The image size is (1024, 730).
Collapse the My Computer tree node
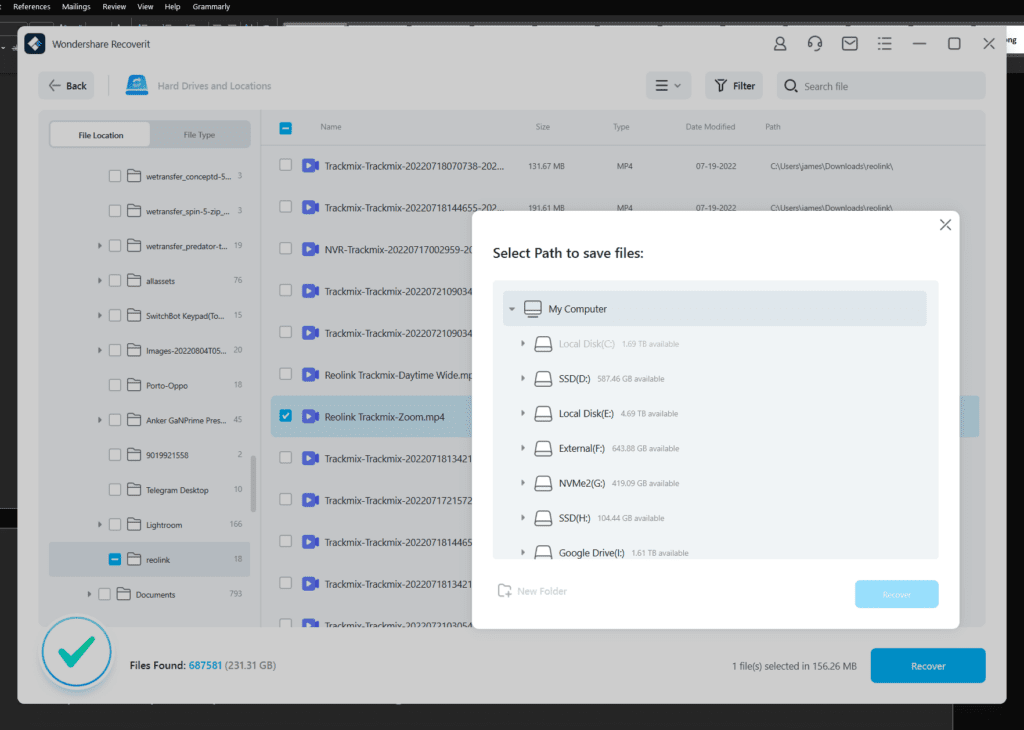coord(512,309)
